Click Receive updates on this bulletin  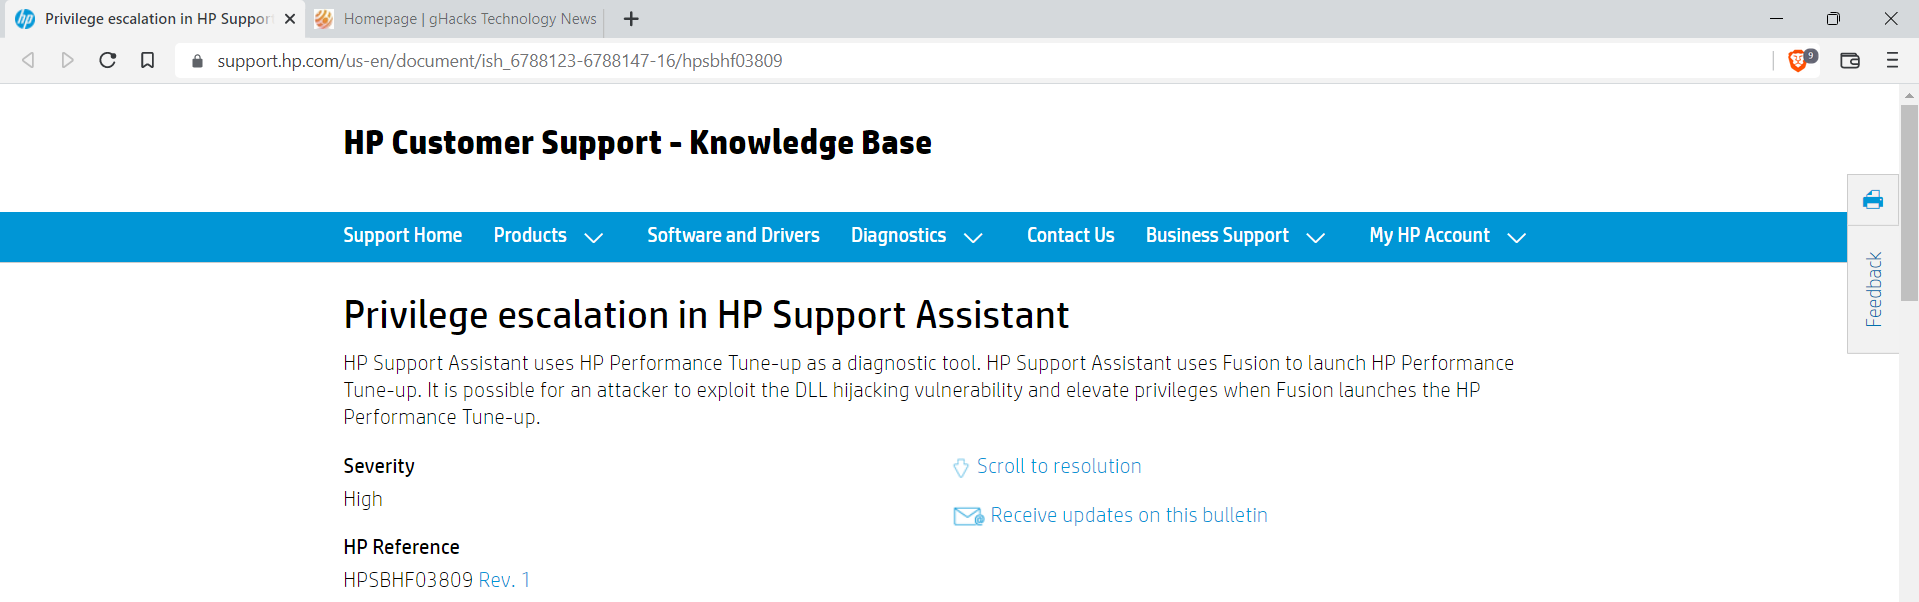[x=1128, y=516]
